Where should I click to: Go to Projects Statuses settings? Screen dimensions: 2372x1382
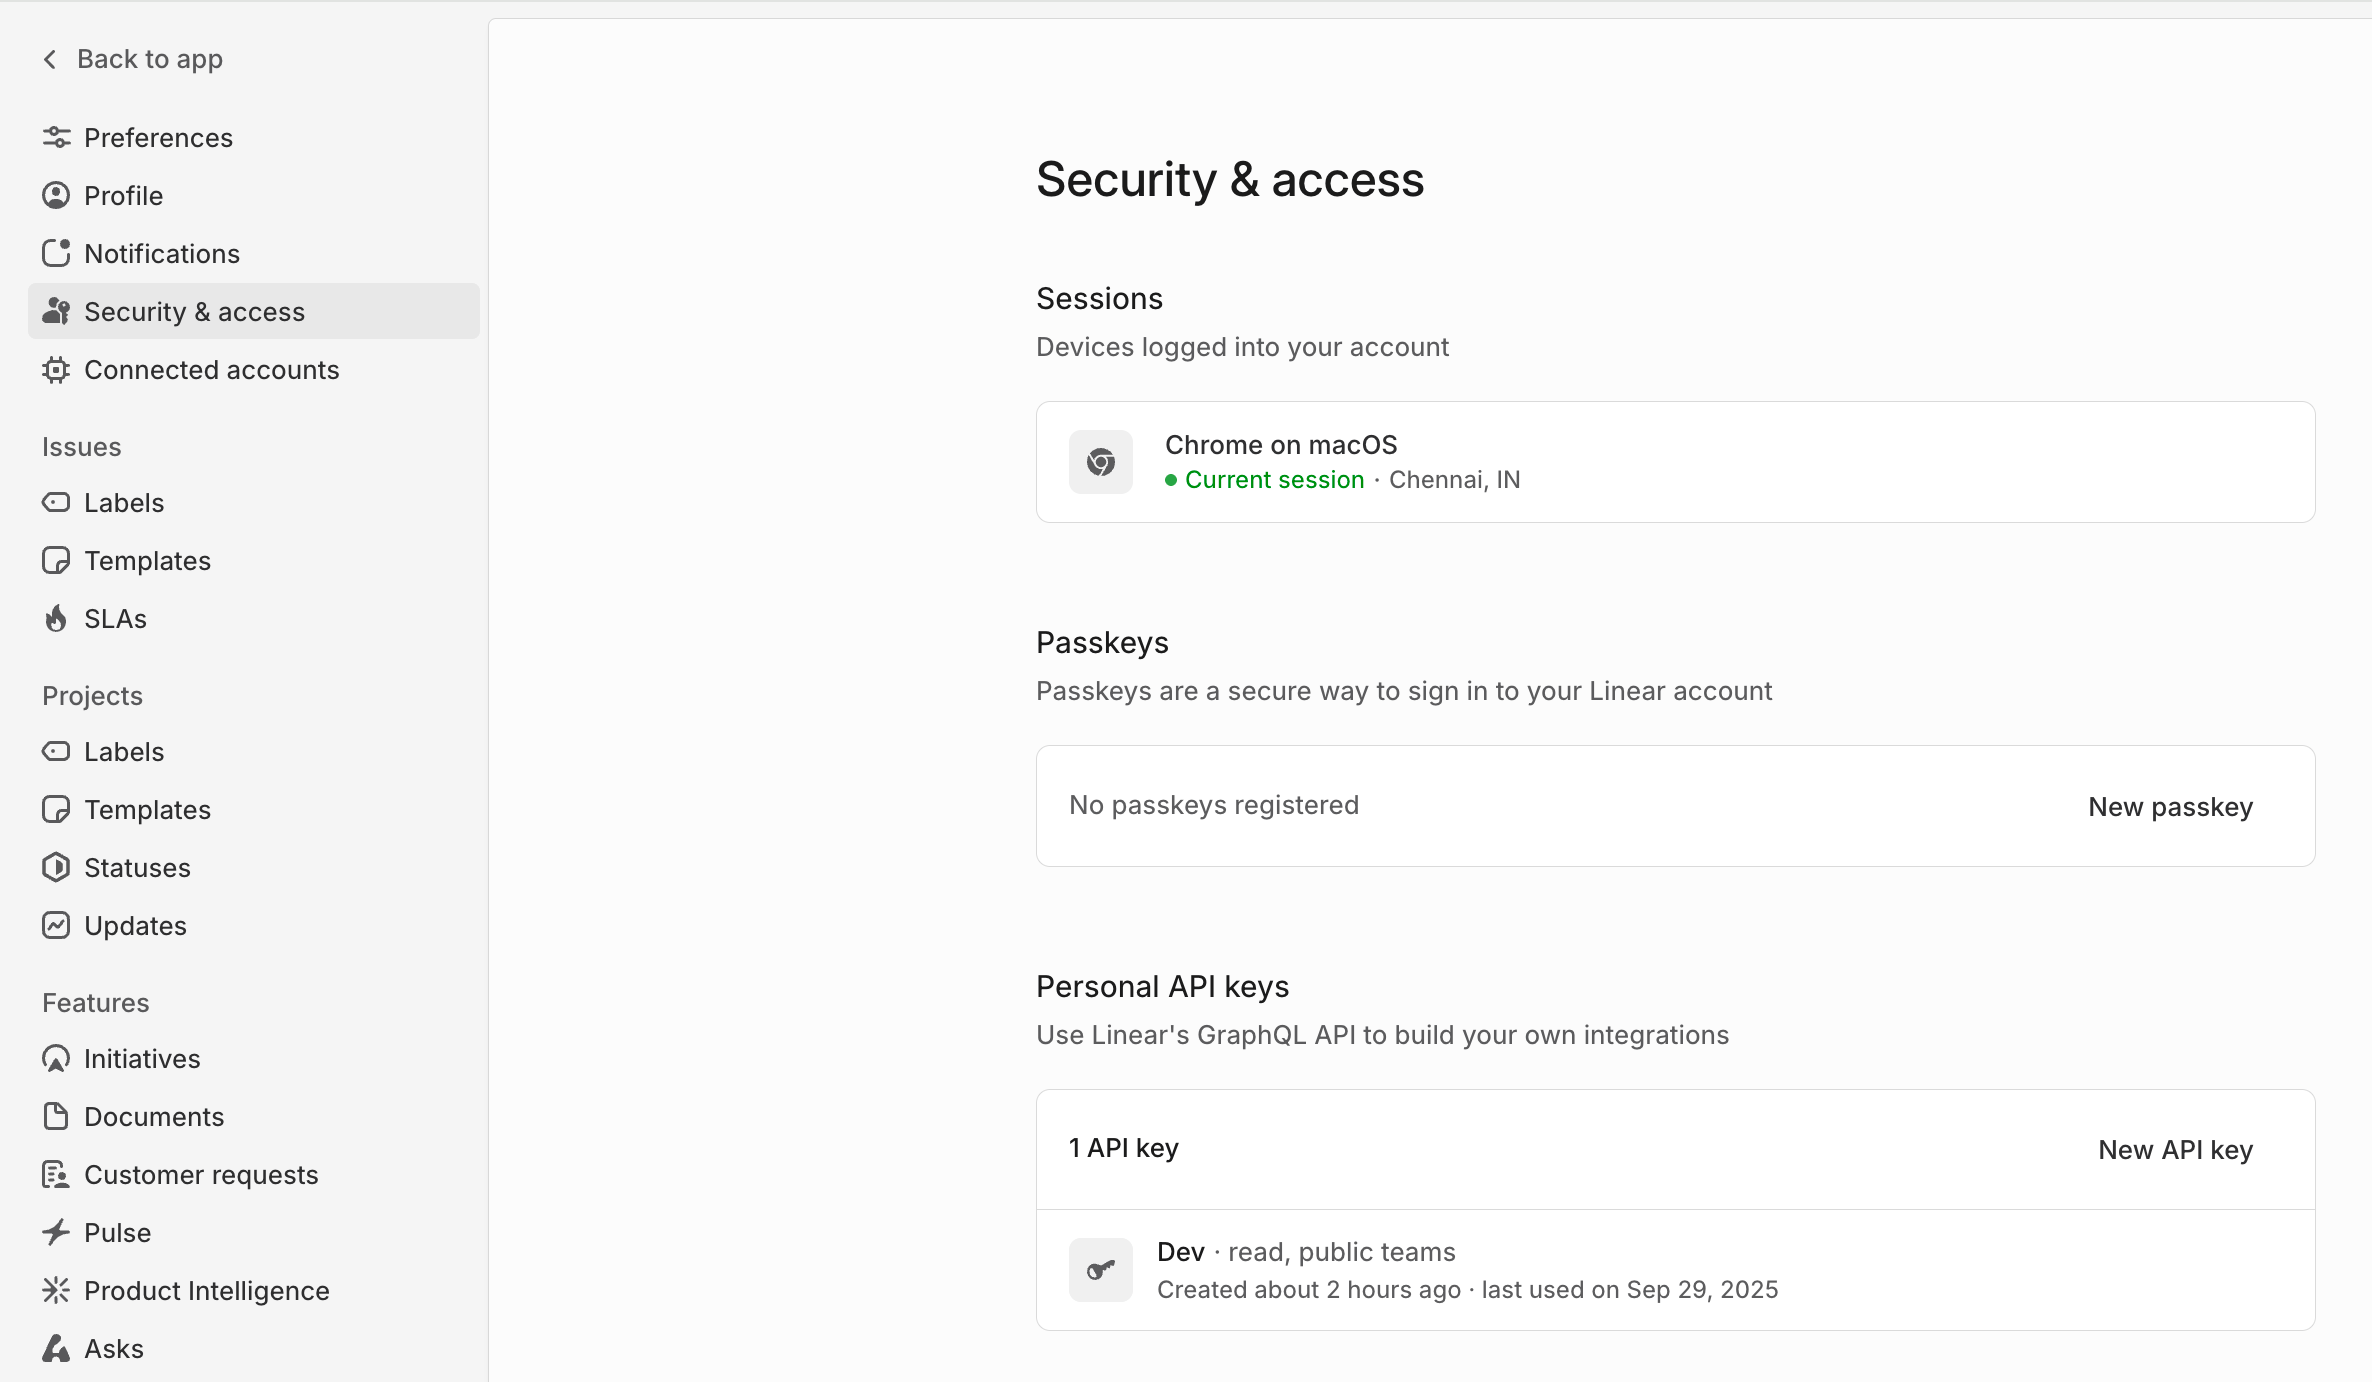pos(137,868)
